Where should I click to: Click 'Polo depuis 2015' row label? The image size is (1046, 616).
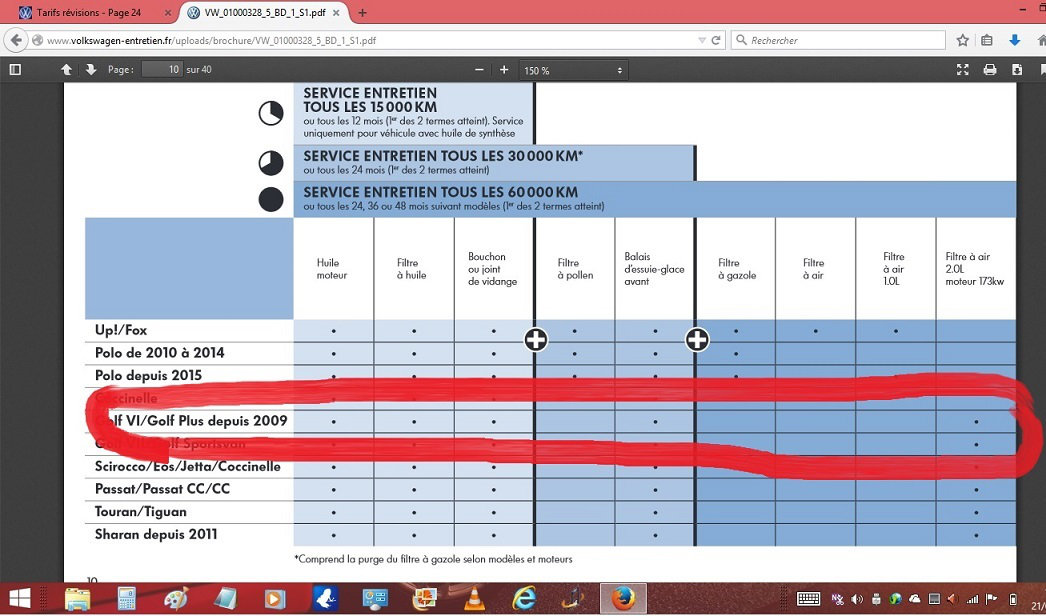pyautogui.click(x=148, y=376)
